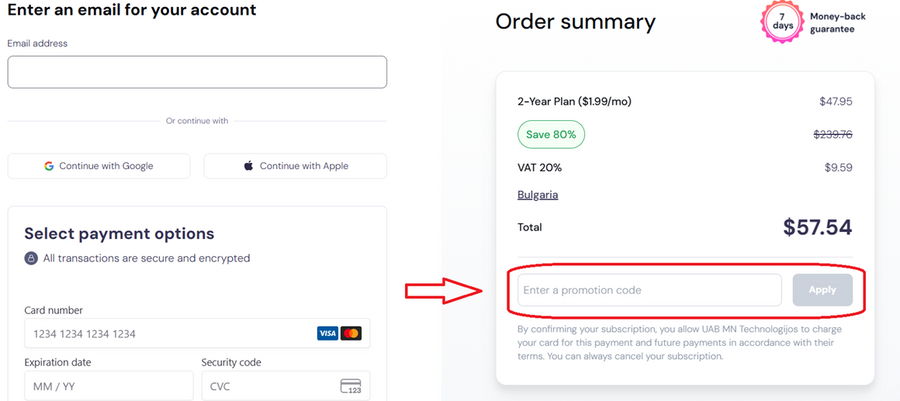Screen dimensions: 900x401
Task: Click the promotion code input
Action: [649, 290]
